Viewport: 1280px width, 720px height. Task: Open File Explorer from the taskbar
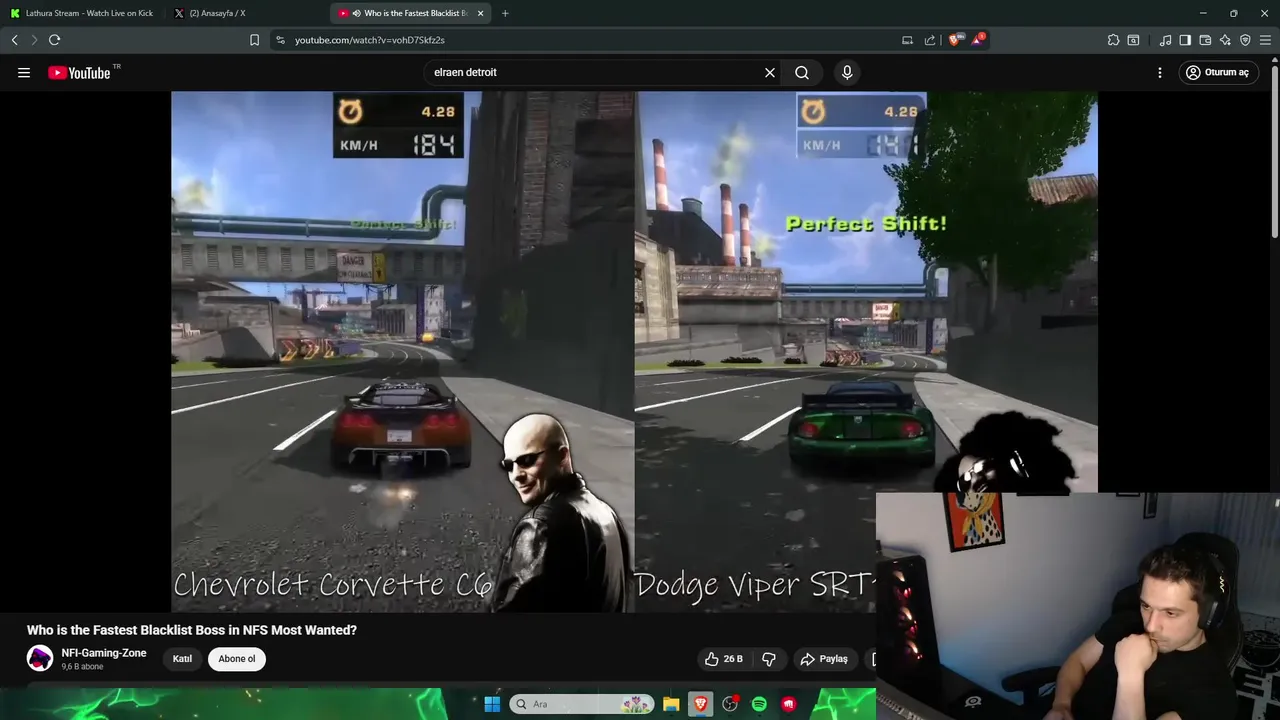[x=671, y=704]
